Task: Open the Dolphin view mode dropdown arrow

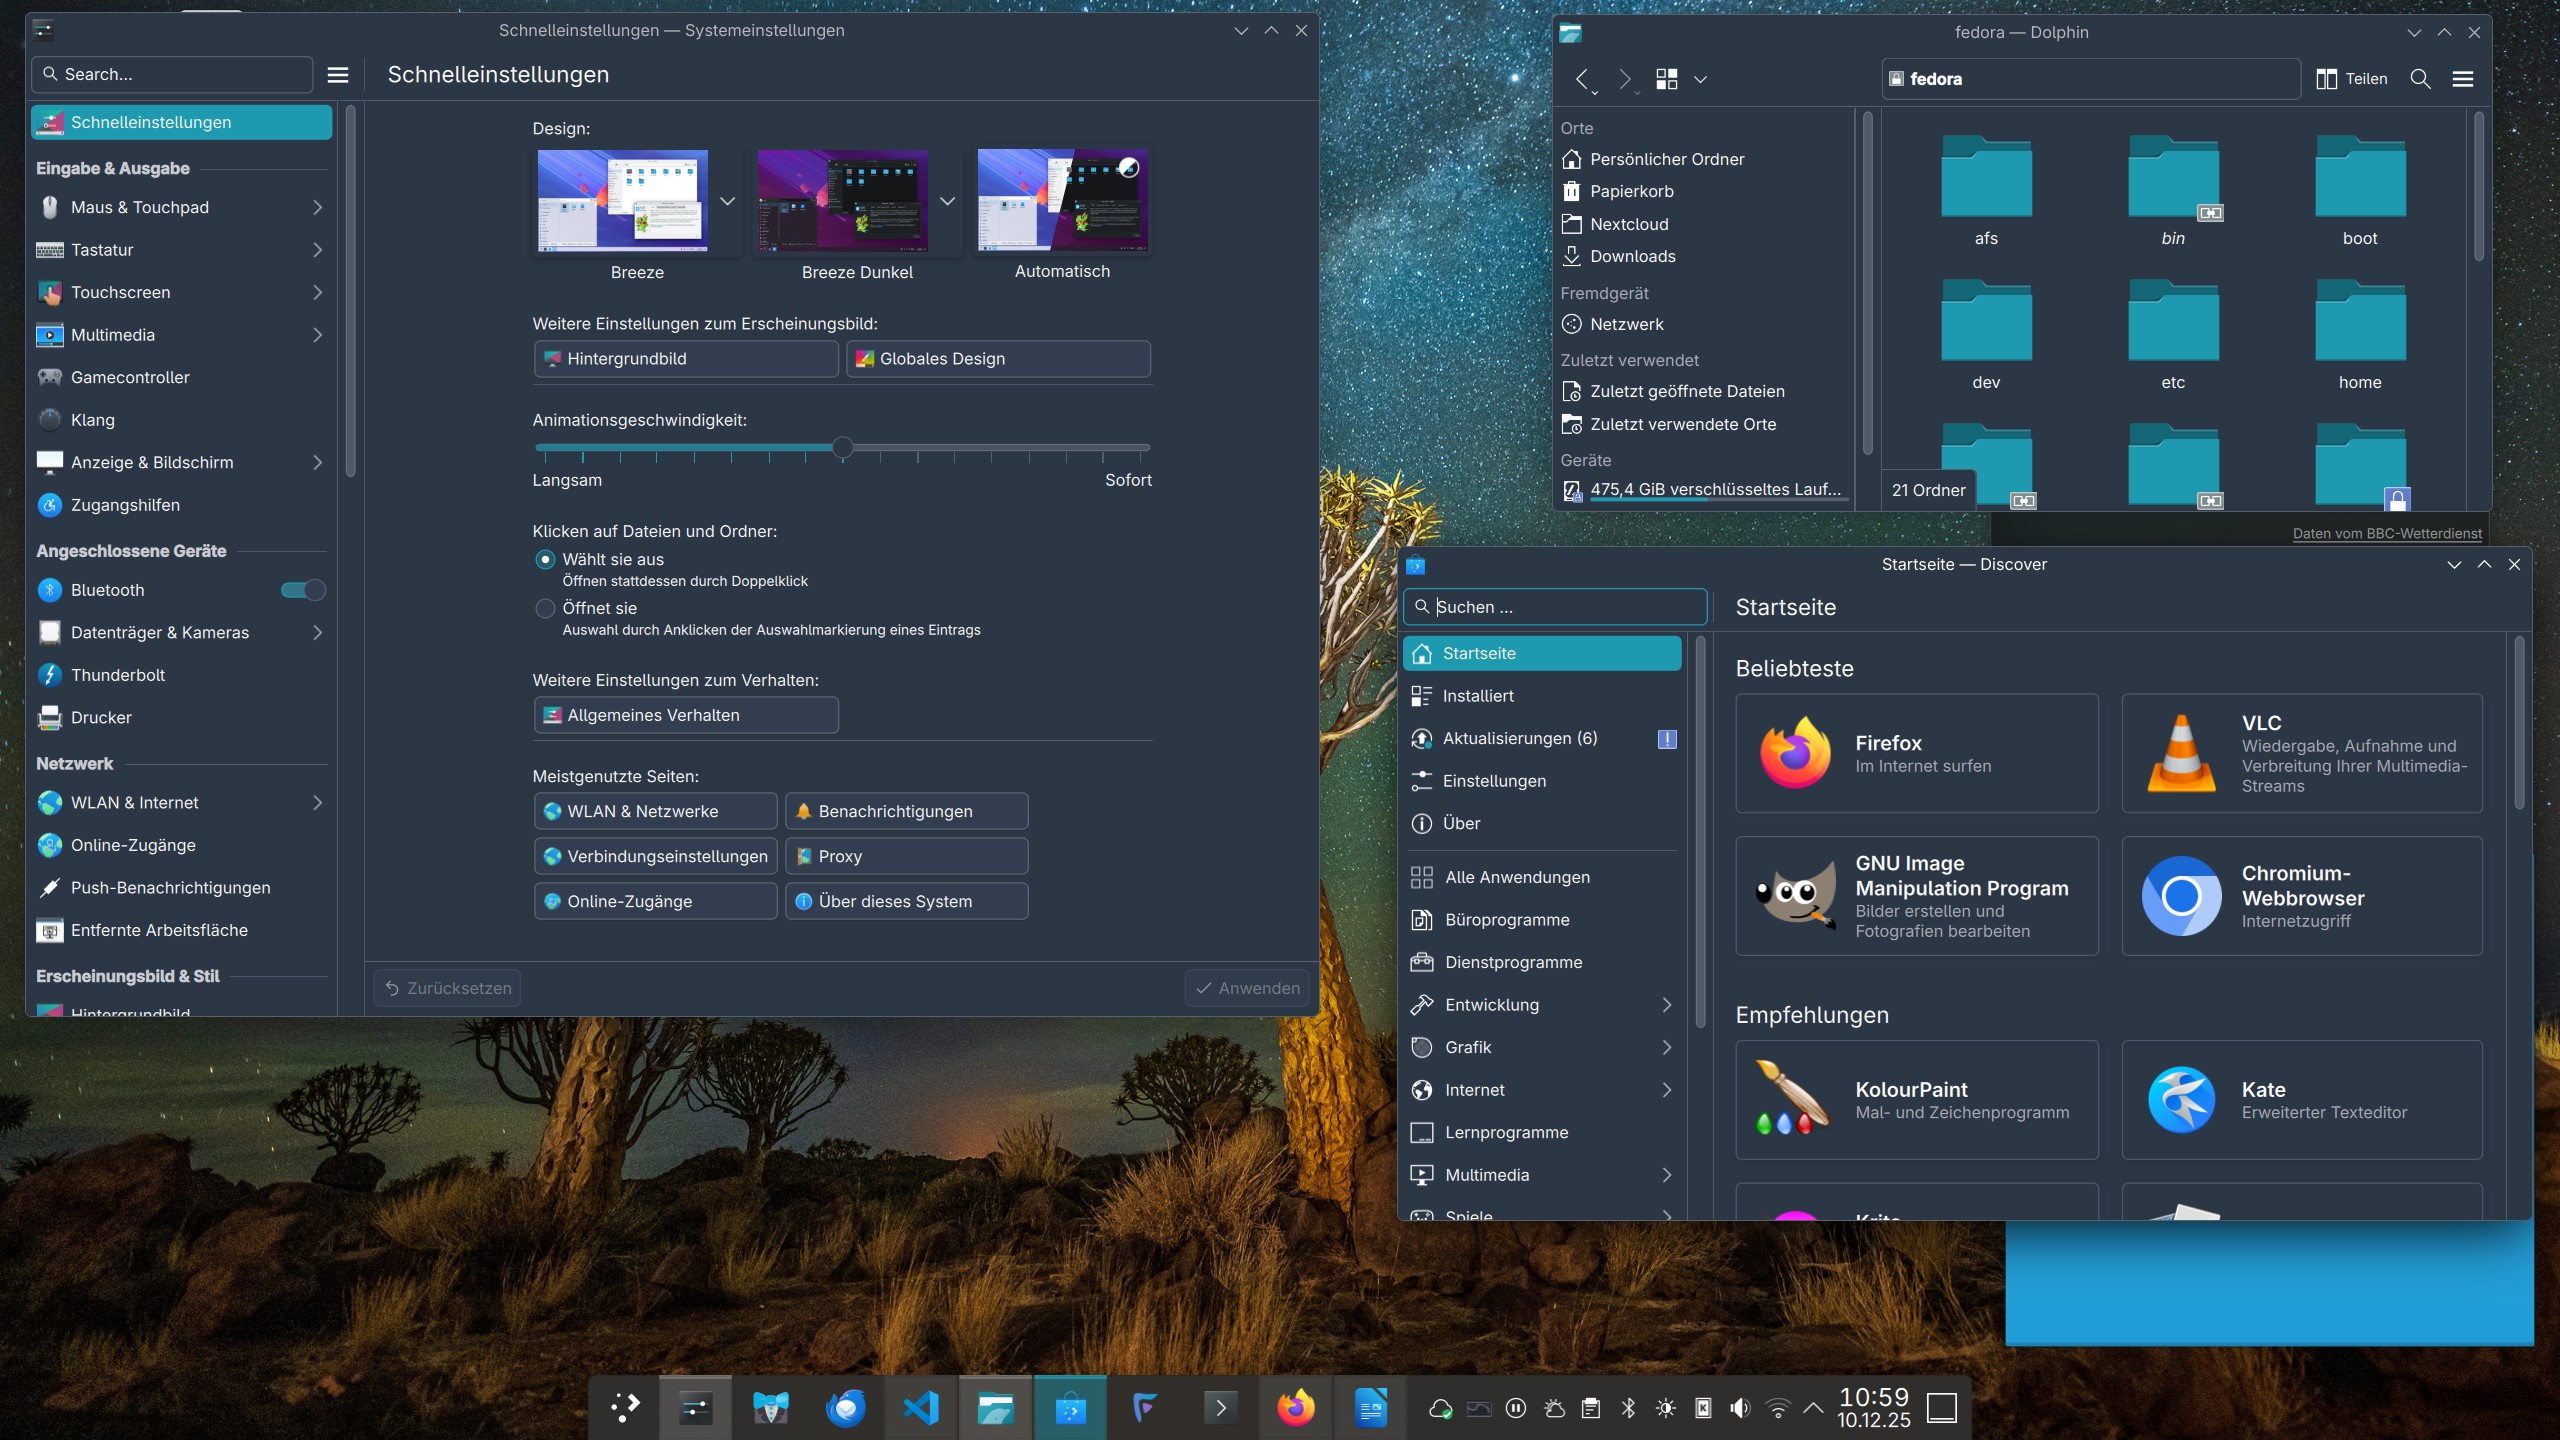Action: [x=1700, y=79]
